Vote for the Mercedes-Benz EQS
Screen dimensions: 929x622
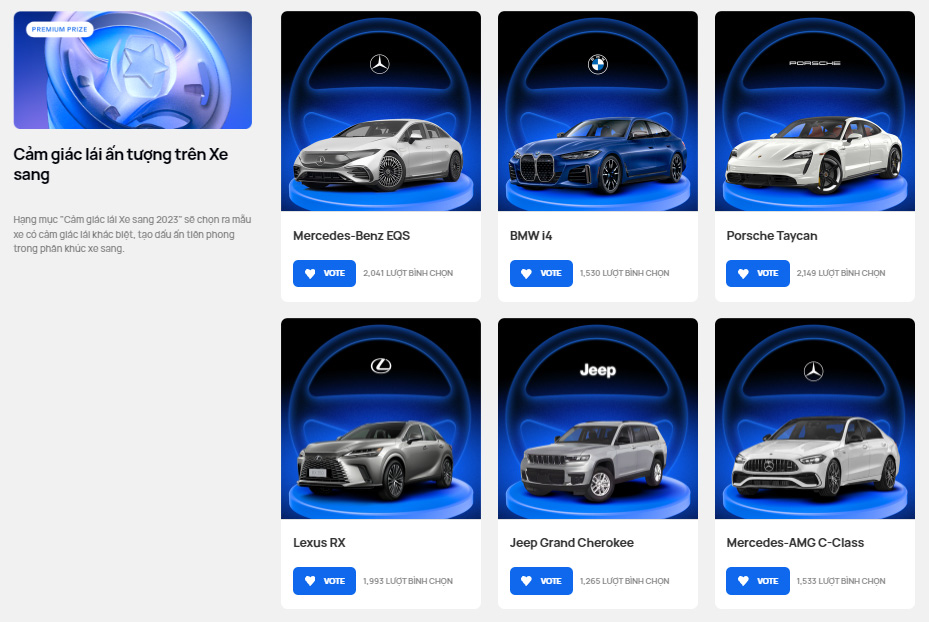tap(324, 273)
